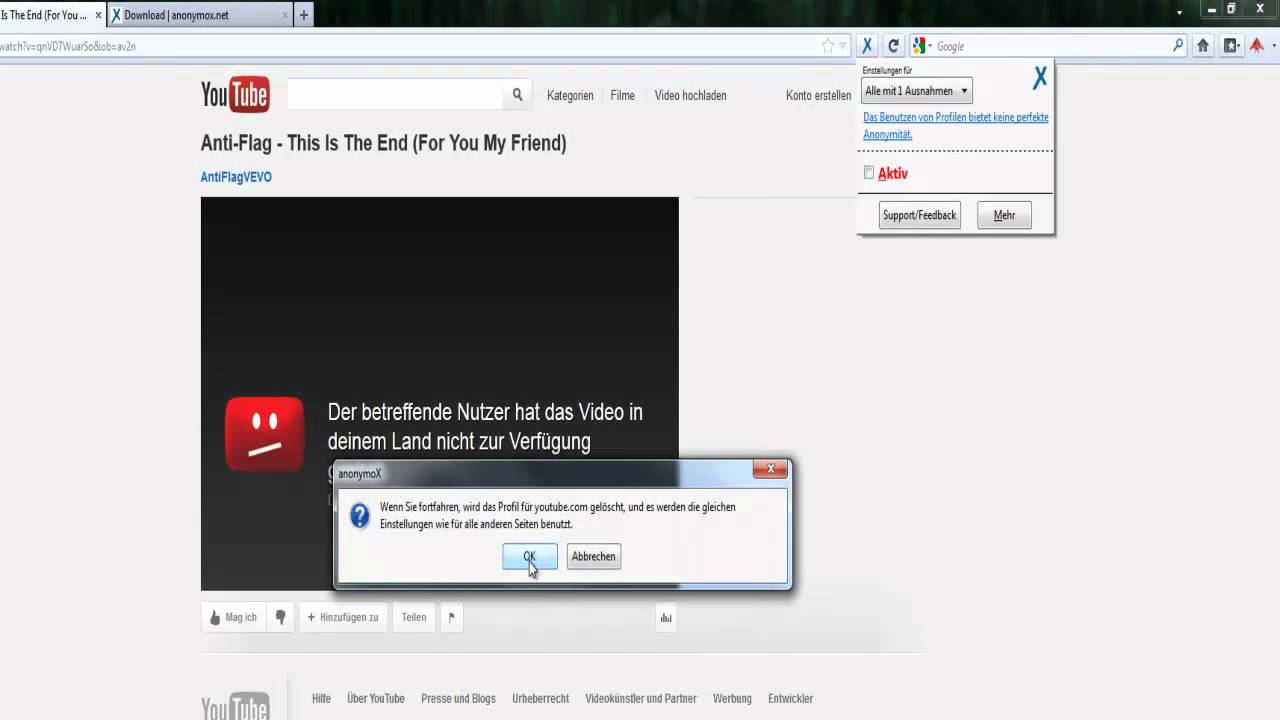Open the 'Presse und Blogs' footer link
The image size is (1280, 720).
[x=458, y=699]
